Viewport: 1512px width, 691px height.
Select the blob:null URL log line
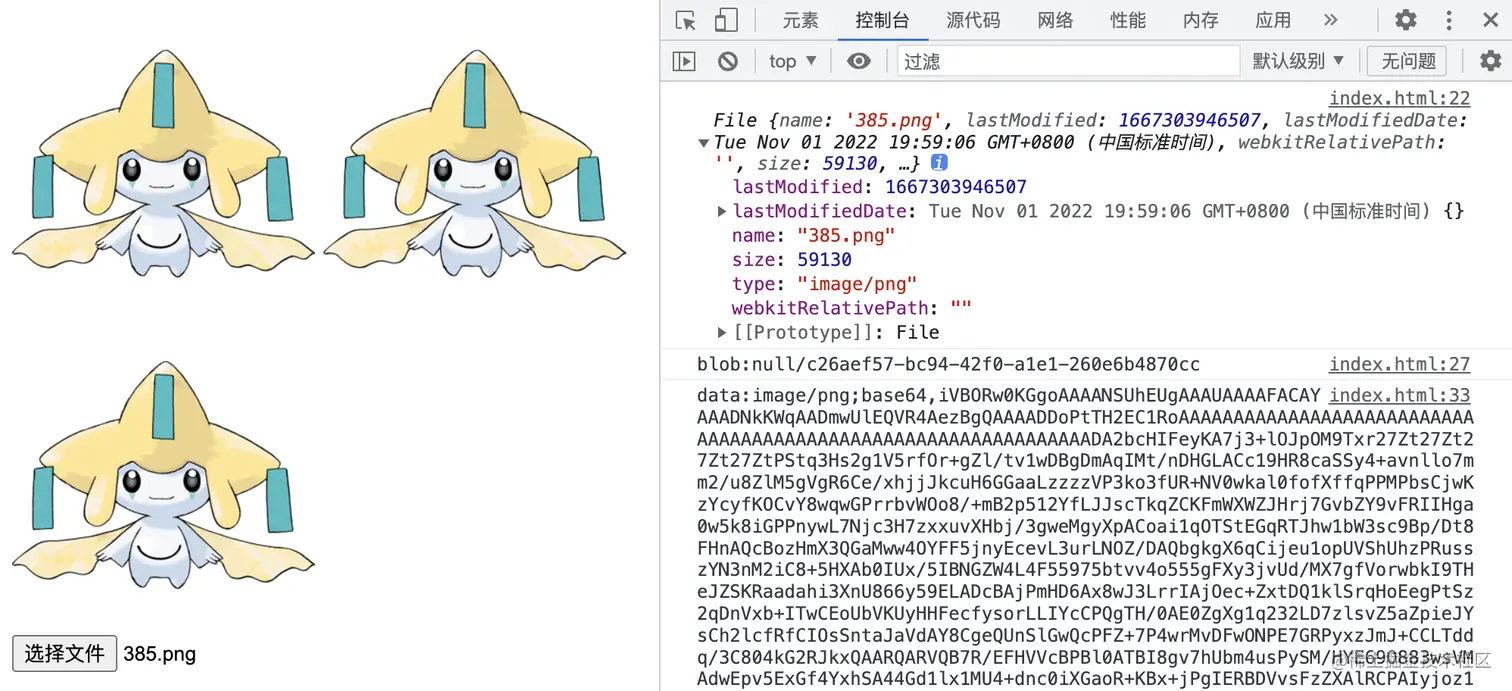coord(948,364)
